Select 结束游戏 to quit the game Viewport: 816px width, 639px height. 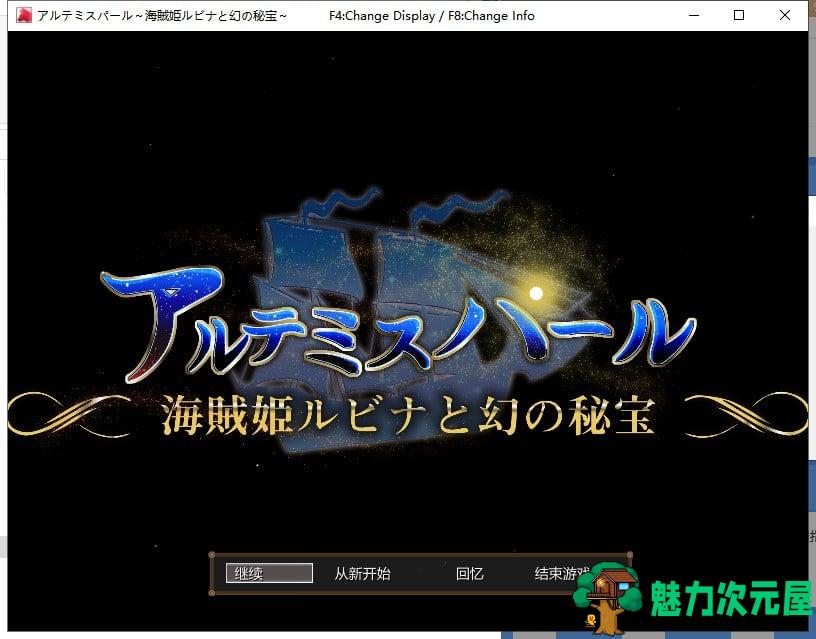(x=562, y=573)
